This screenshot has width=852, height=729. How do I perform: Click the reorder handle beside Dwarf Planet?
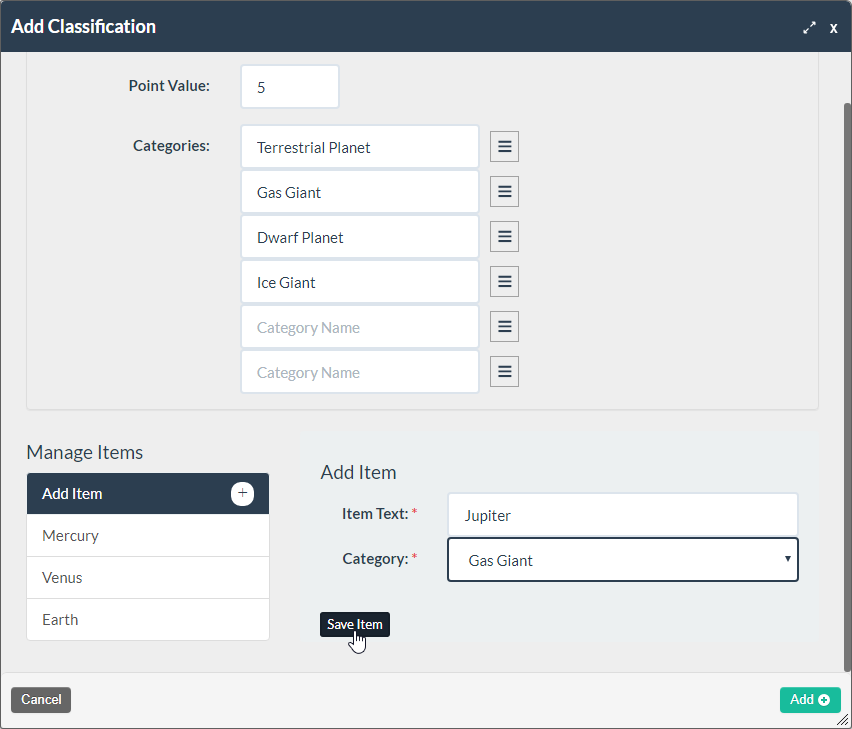tap(504, 237)
